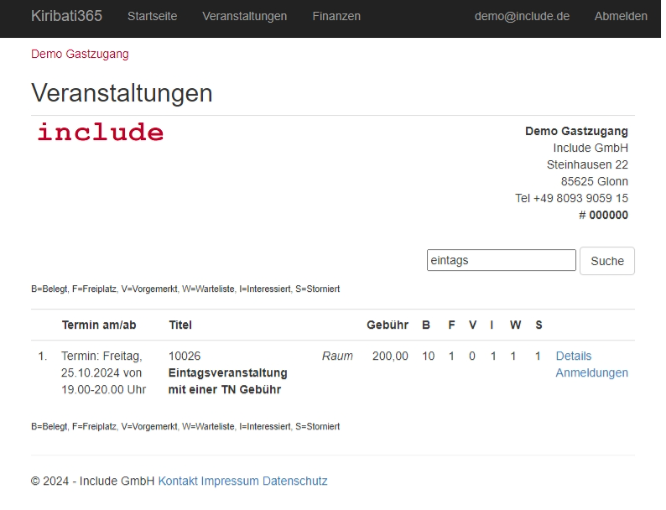Image resolution: width=666 pixels, height=510 pixels.
Task: Go to Veranstaltungen in the navbar
Action: 244,16
